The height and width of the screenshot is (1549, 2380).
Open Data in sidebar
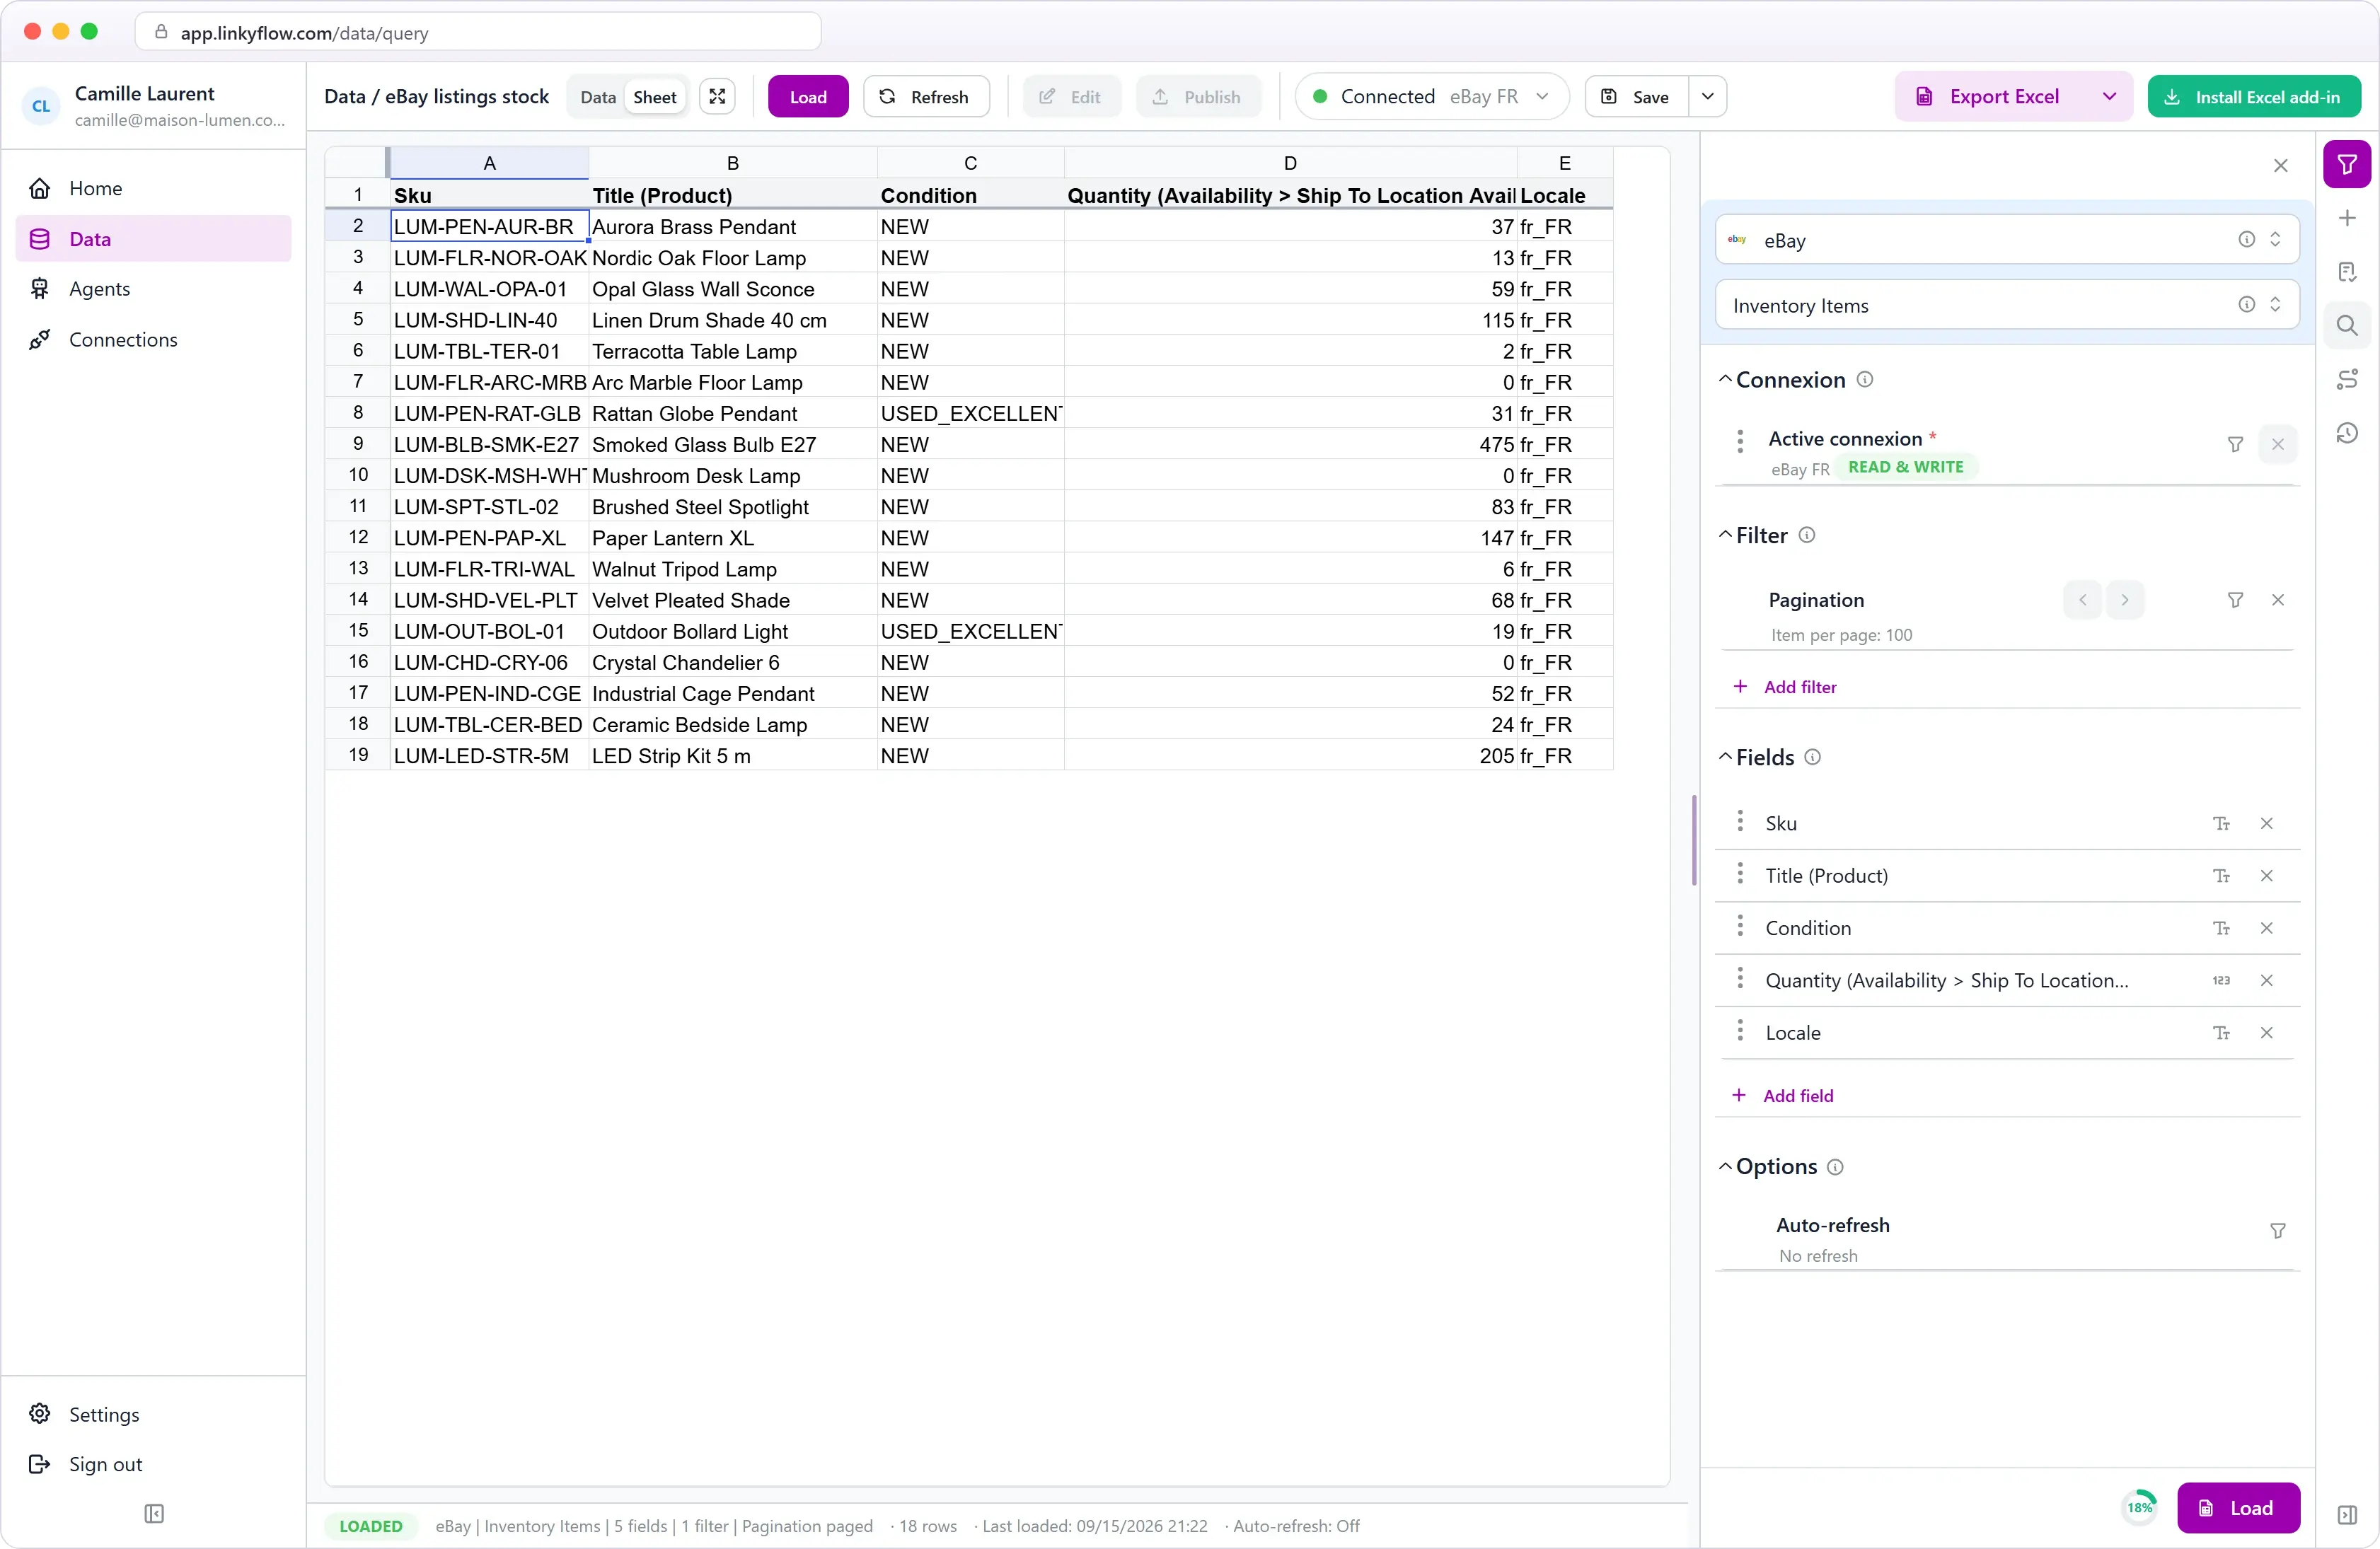153,239
